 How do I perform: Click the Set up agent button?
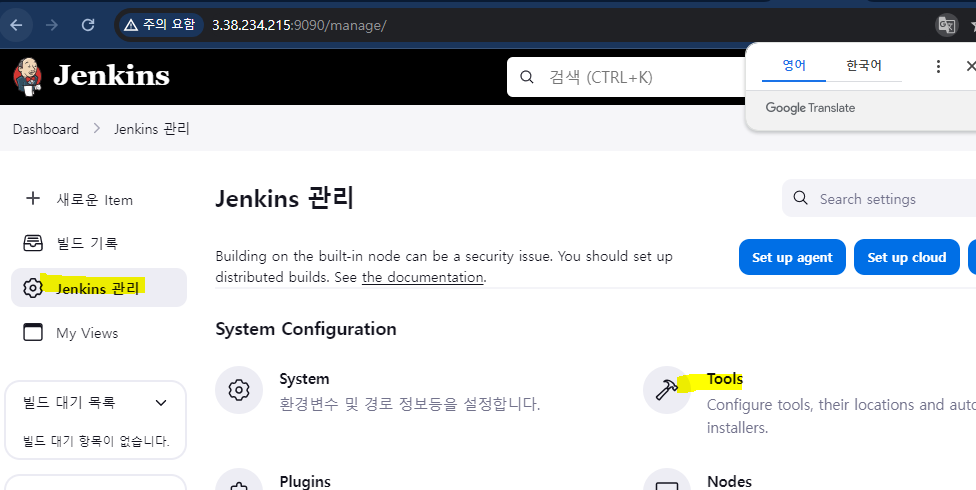[x=792, y=257]
